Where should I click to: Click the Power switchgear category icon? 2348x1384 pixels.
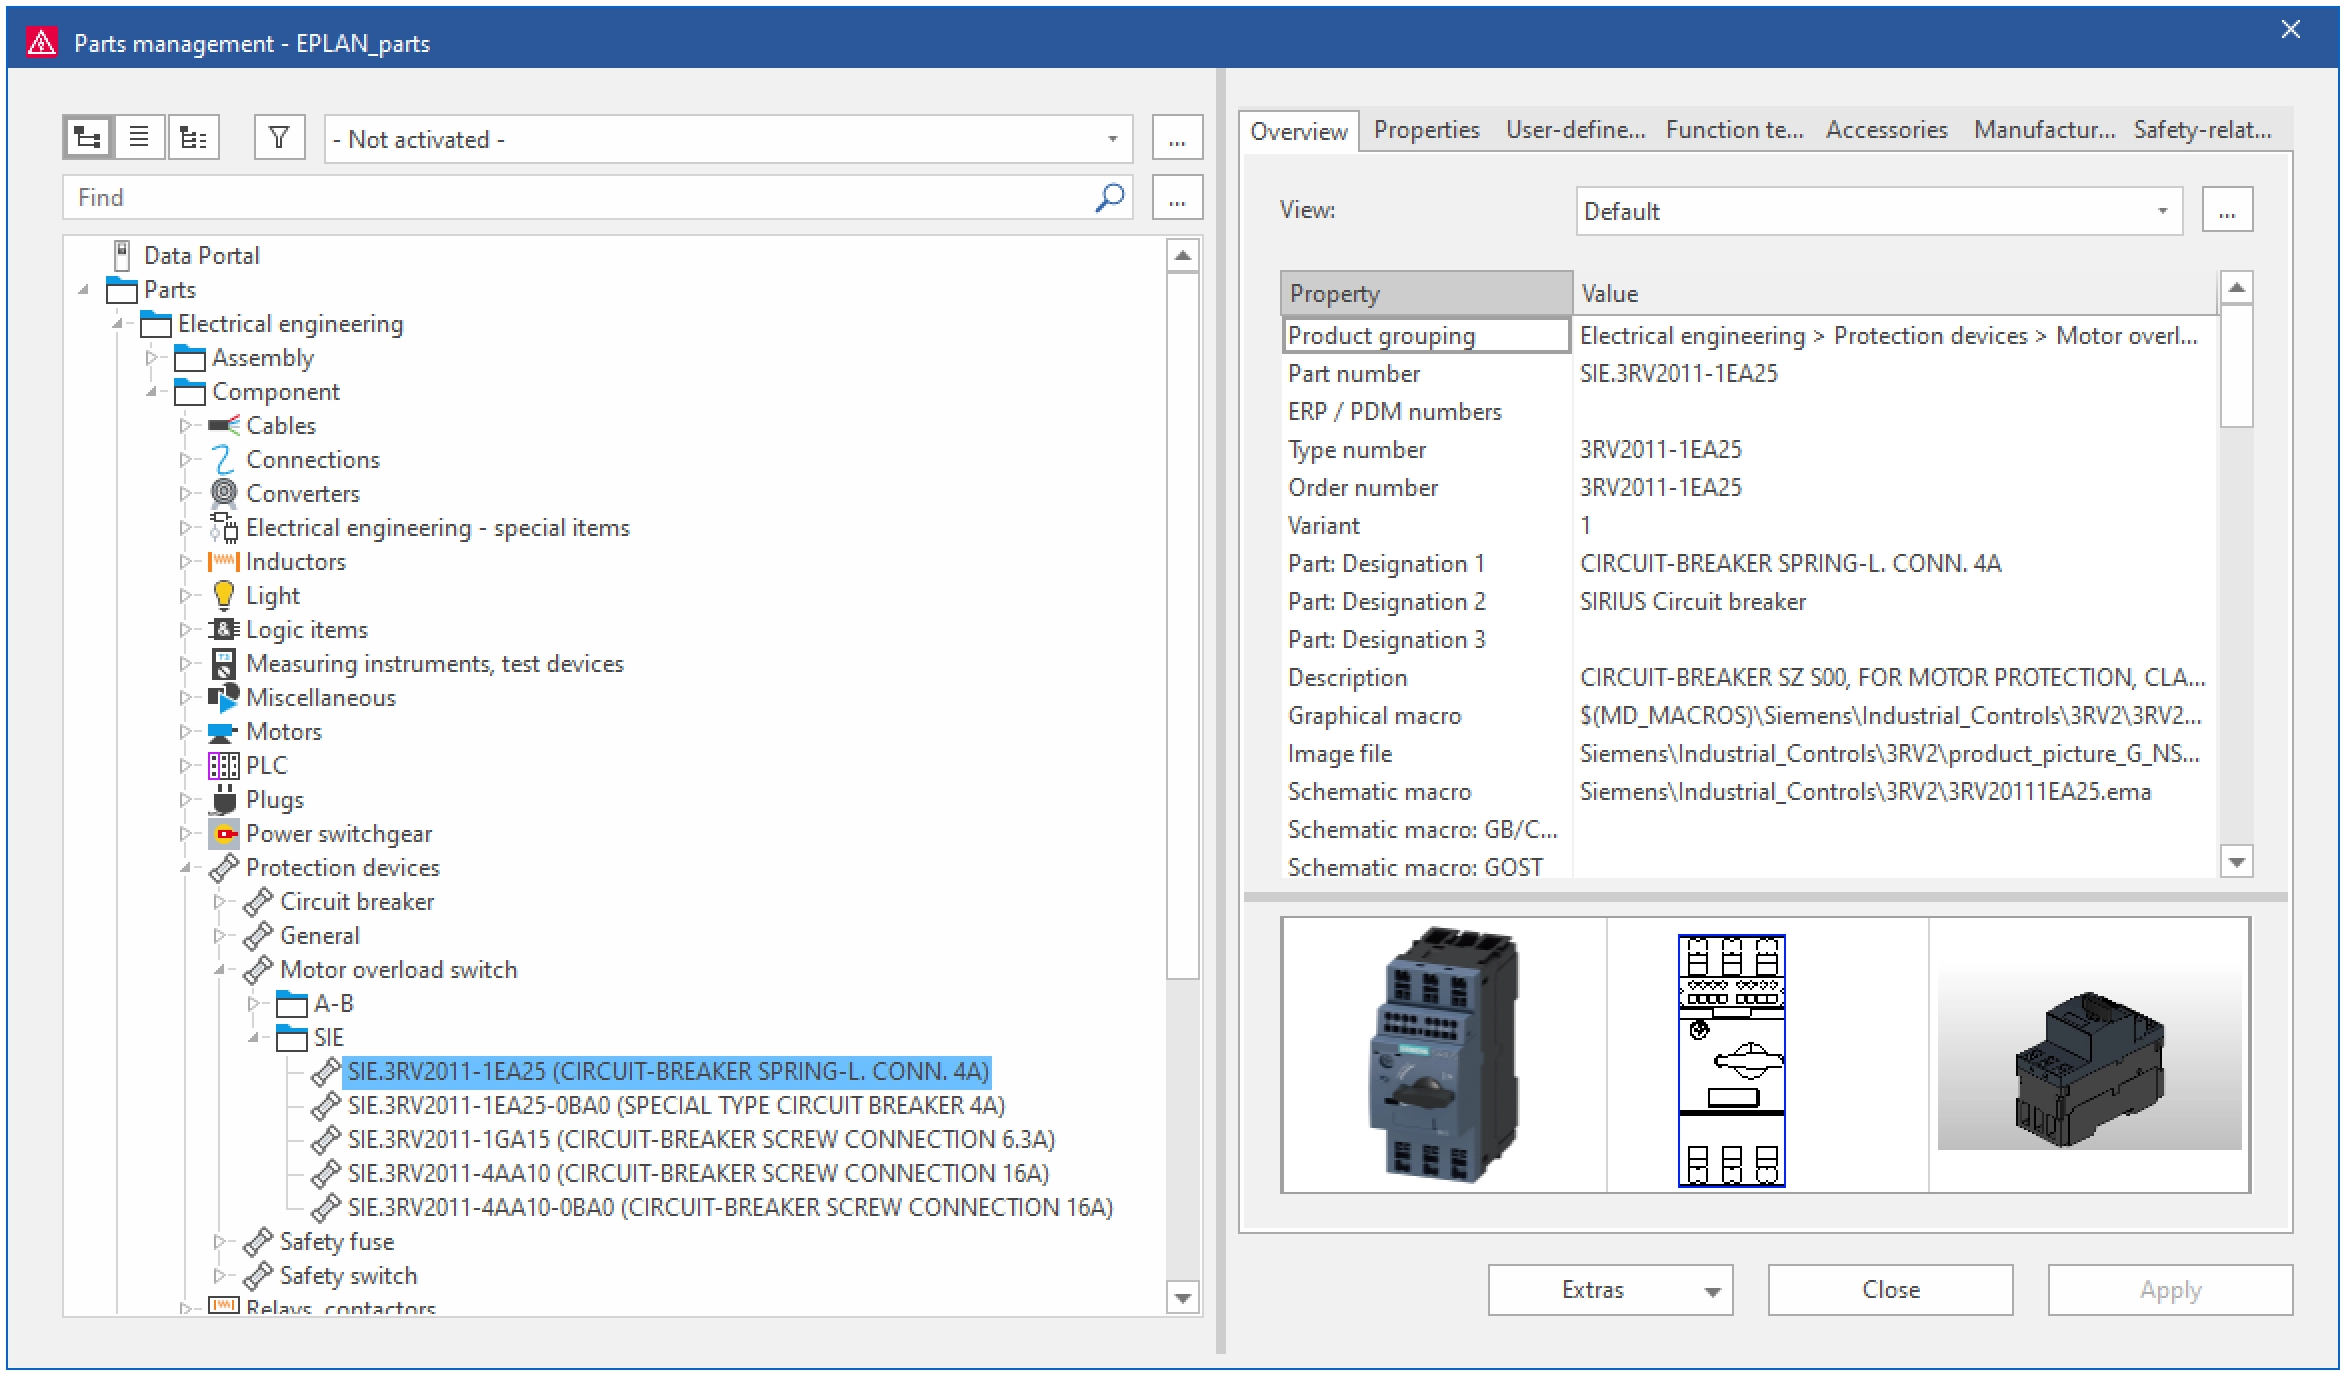224,834
